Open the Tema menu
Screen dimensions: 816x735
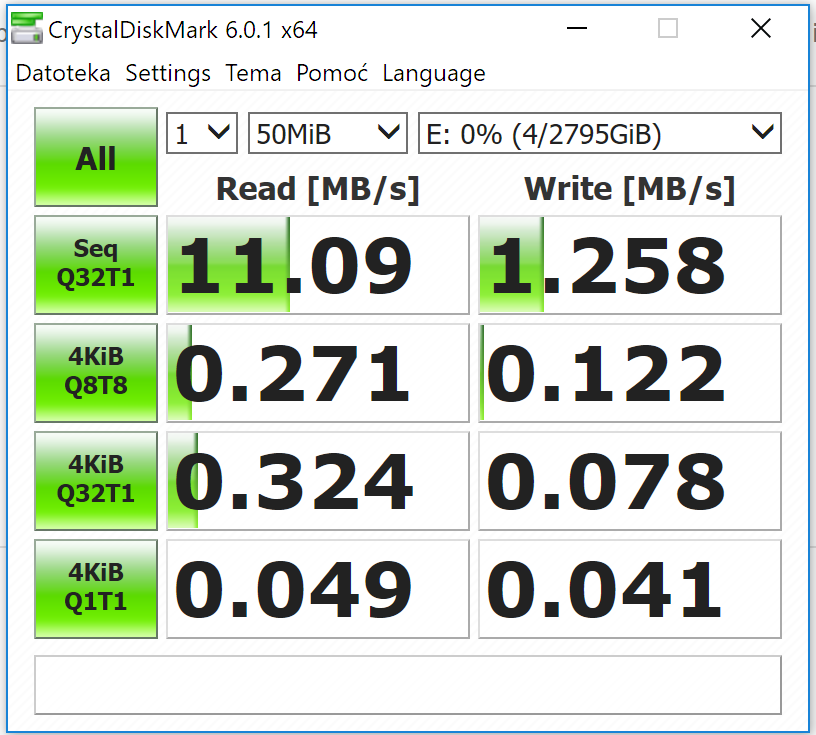[x=253, y=73]
